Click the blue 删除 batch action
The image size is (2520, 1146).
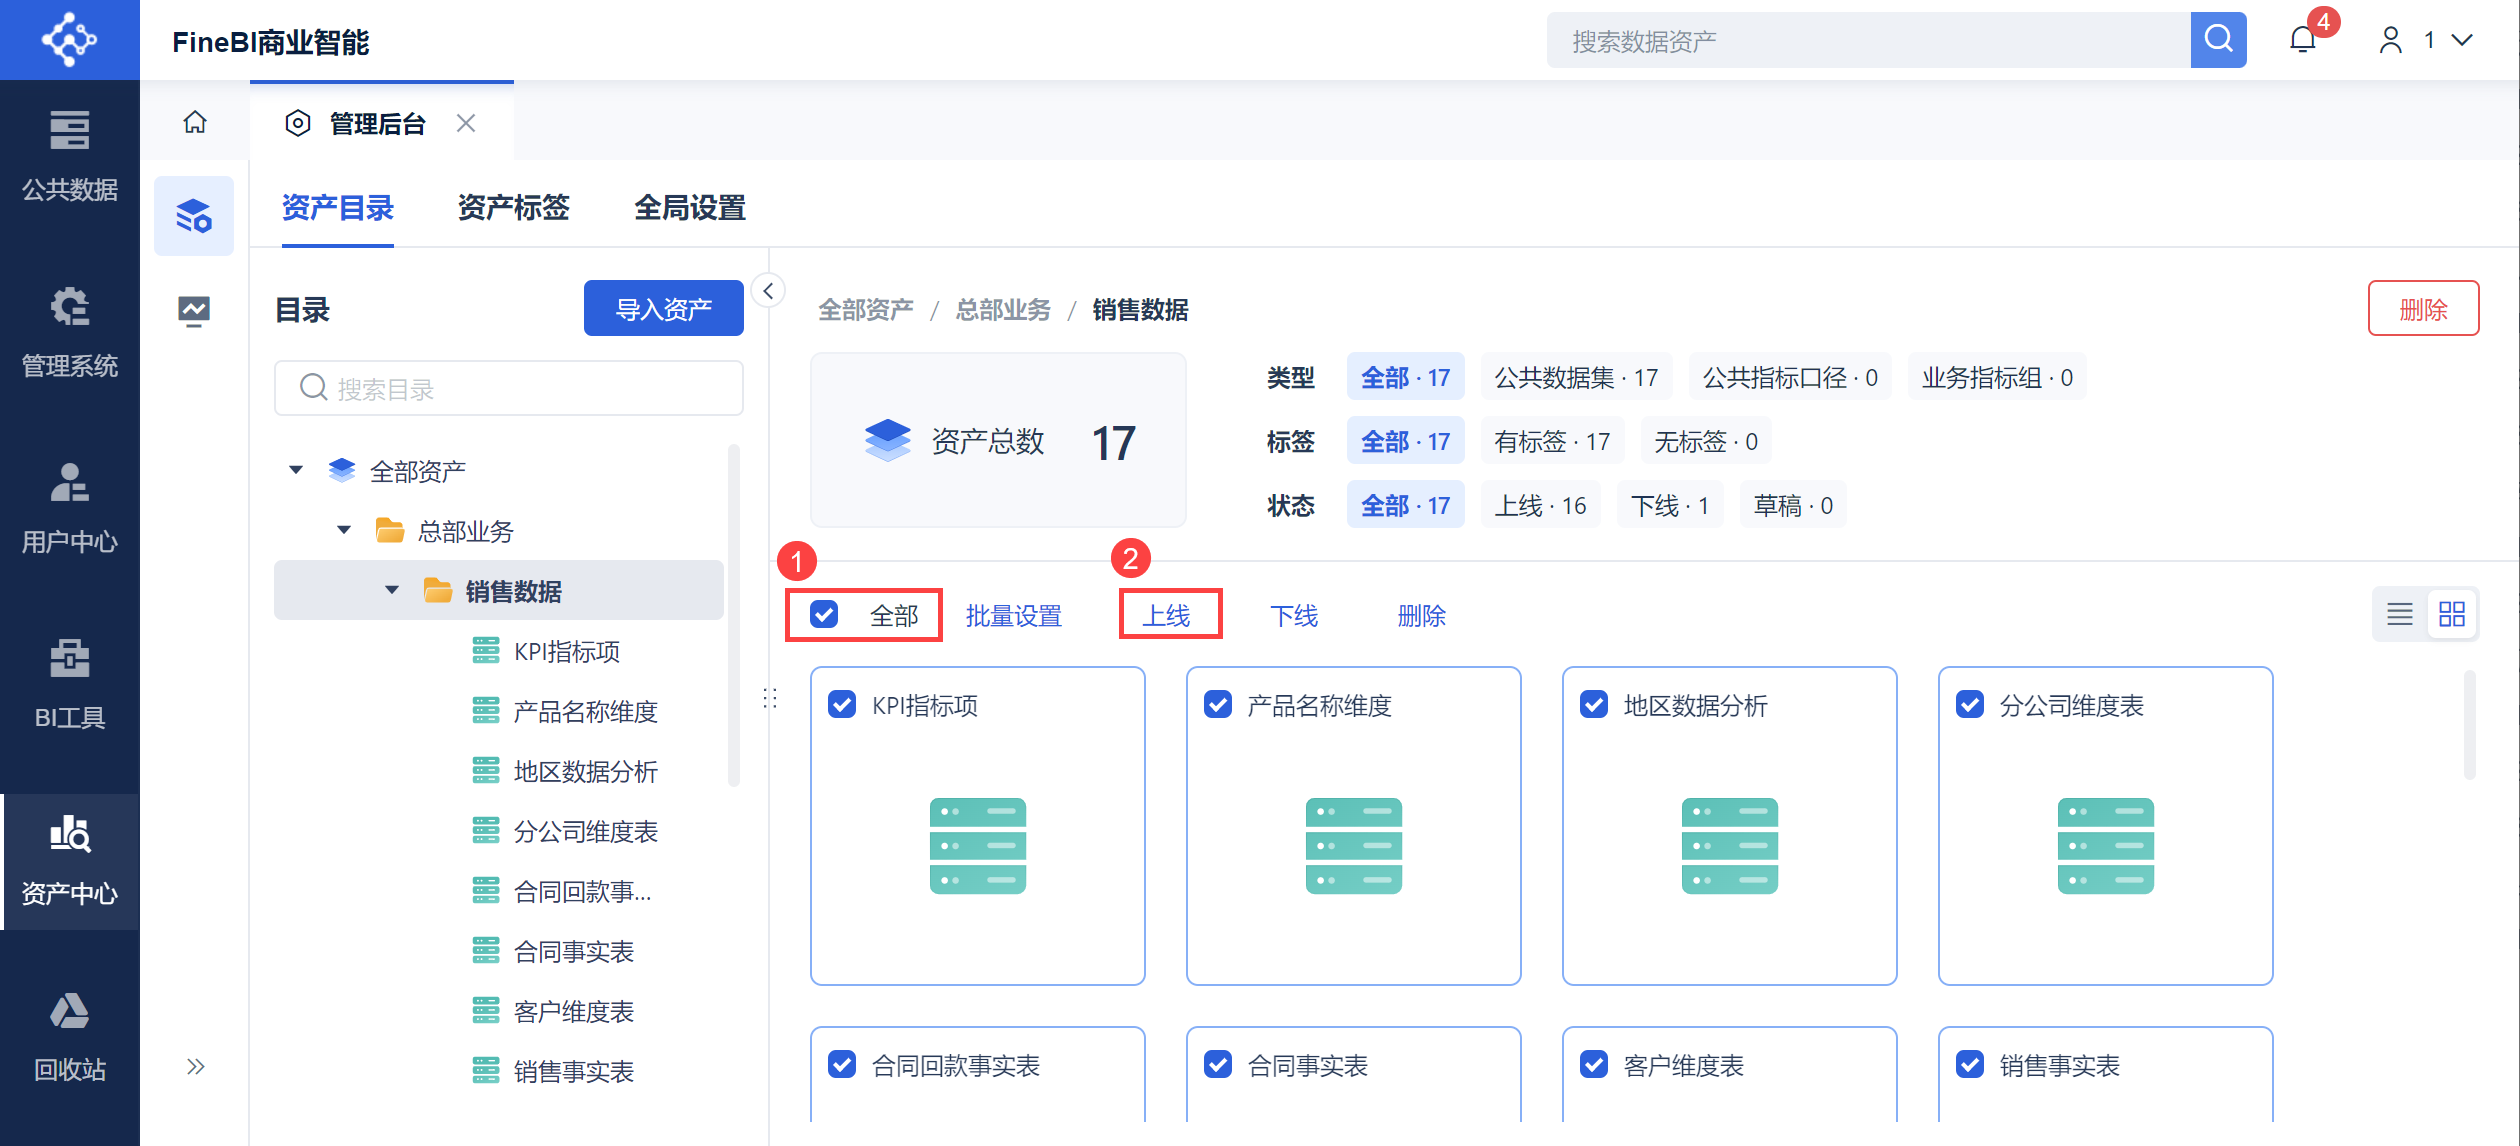(x=1422, y=615)
